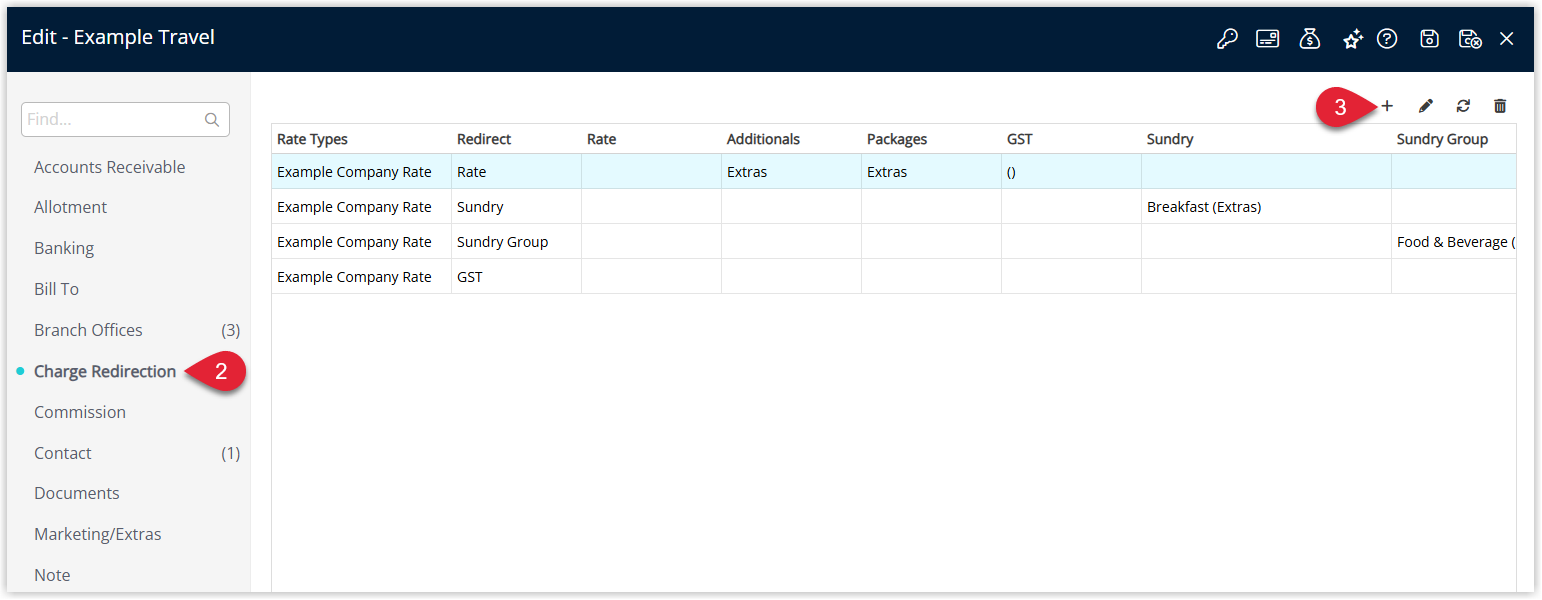Click the '()' cell under GST
Image resolution: width=1542 pixels, height=600 pixels.
coord(1071,172)
